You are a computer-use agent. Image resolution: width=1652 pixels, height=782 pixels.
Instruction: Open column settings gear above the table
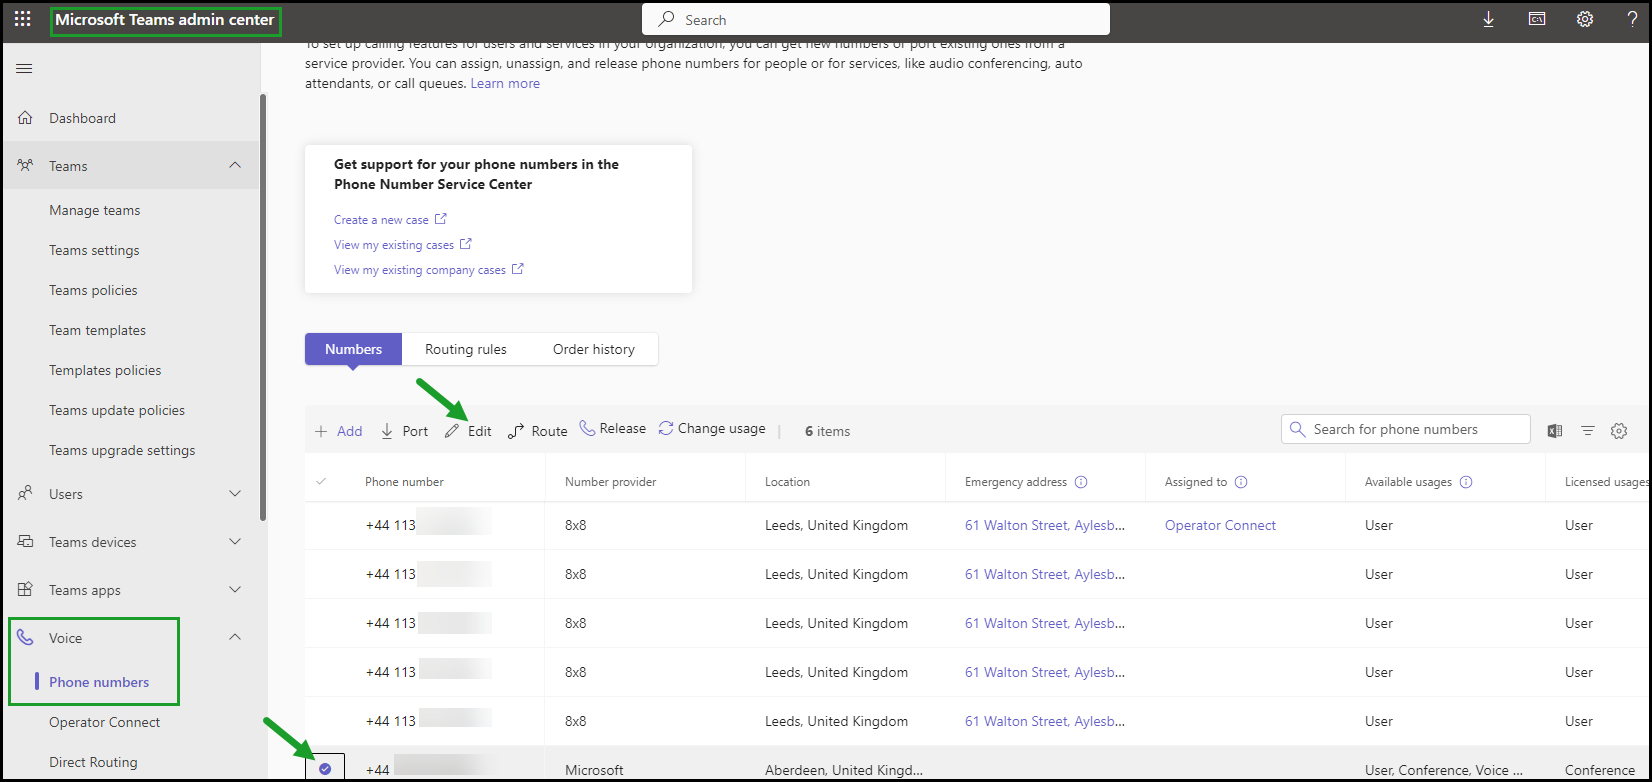tap(1619, 431)
